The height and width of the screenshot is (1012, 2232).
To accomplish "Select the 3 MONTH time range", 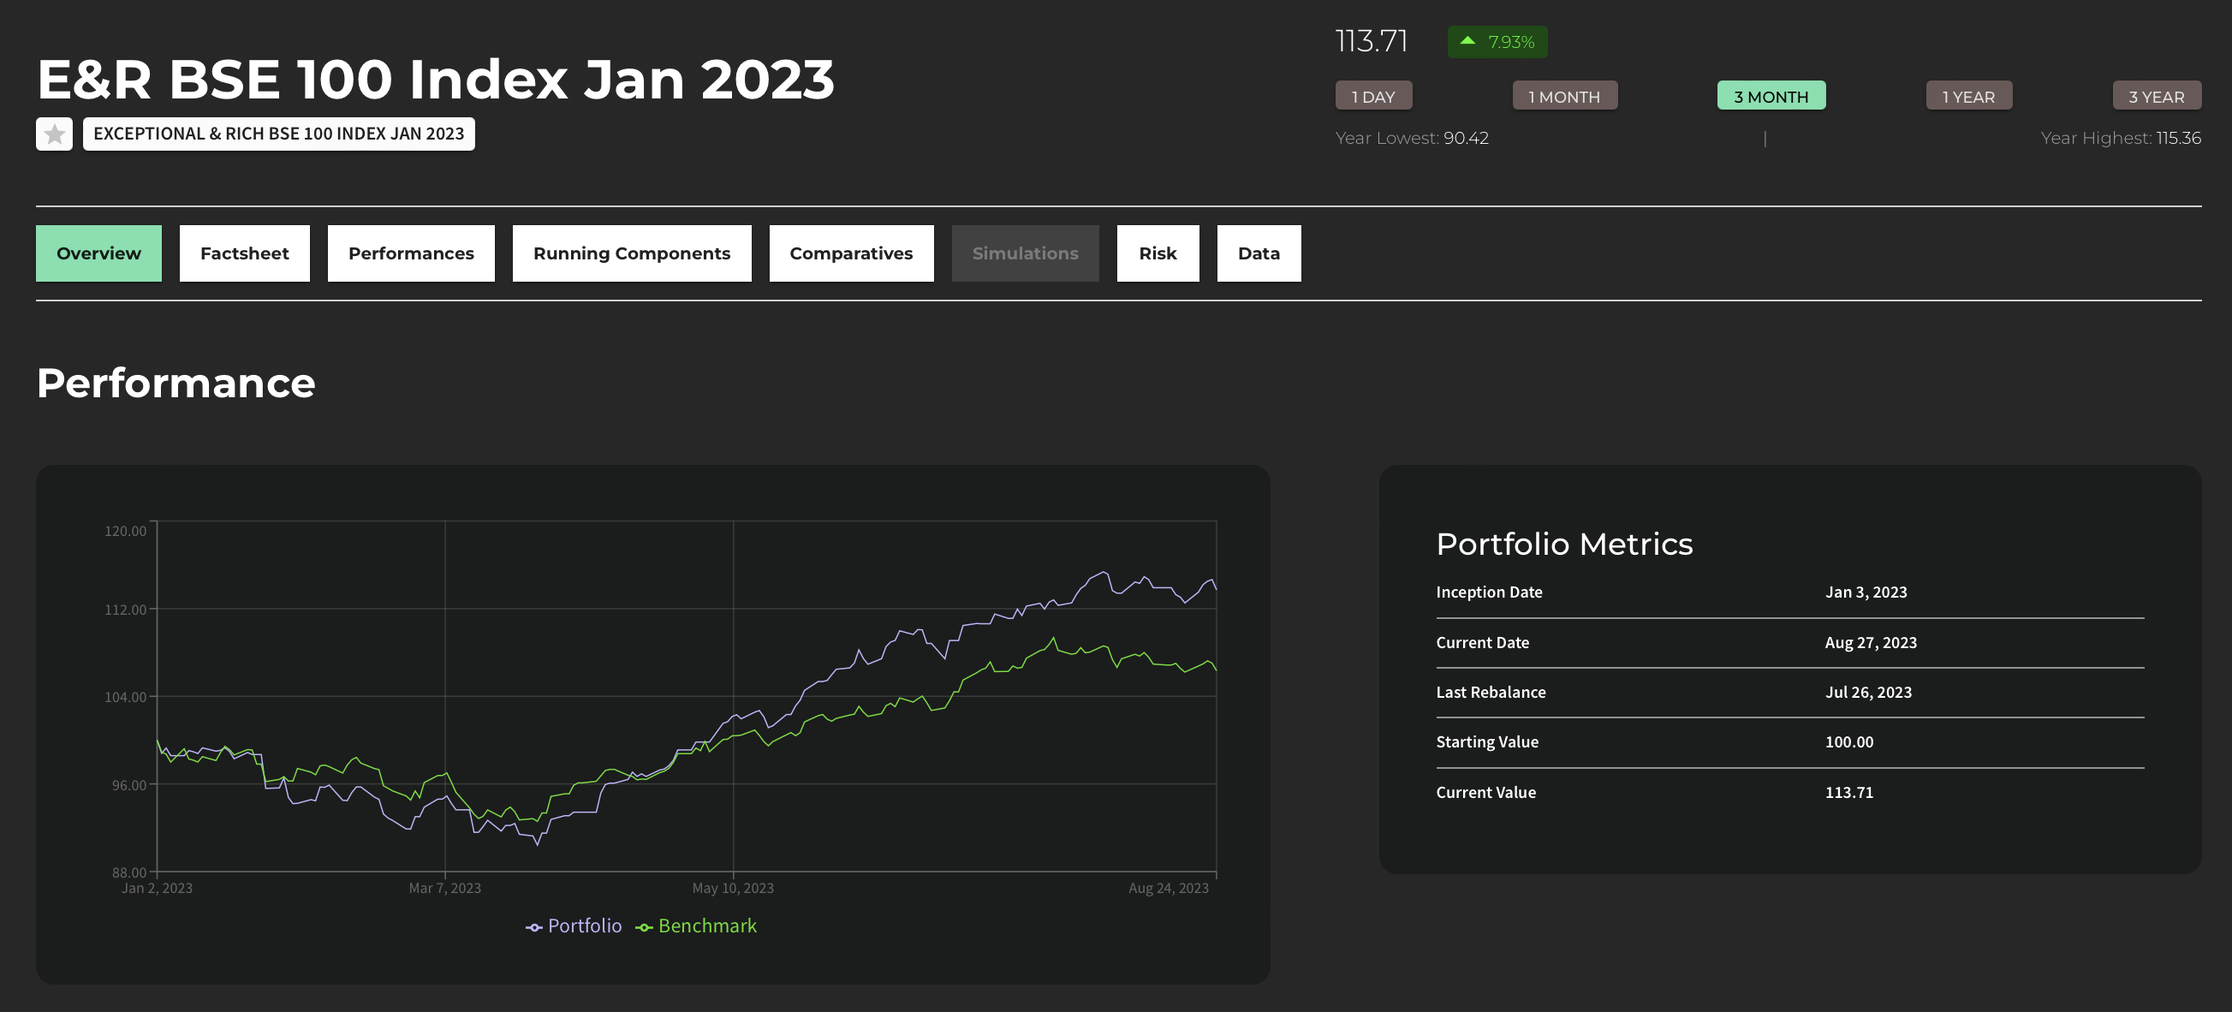I will (1770, 96).
